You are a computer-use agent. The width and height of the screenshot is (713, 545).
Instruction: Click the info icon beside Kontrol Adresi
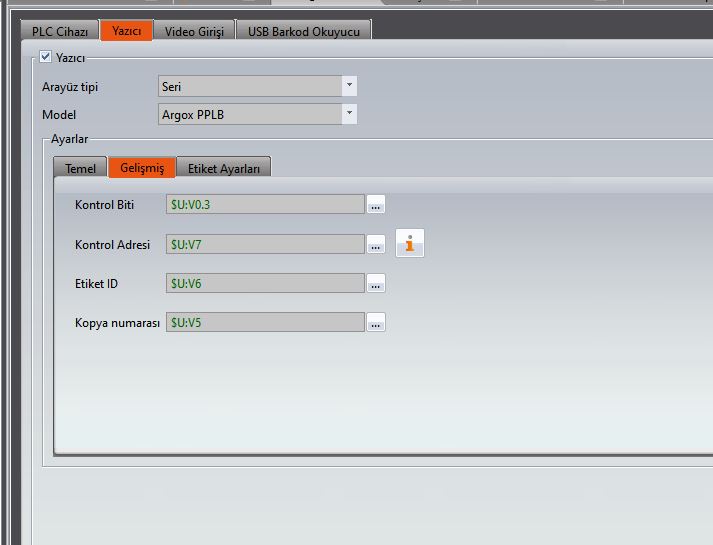(410, 243)
